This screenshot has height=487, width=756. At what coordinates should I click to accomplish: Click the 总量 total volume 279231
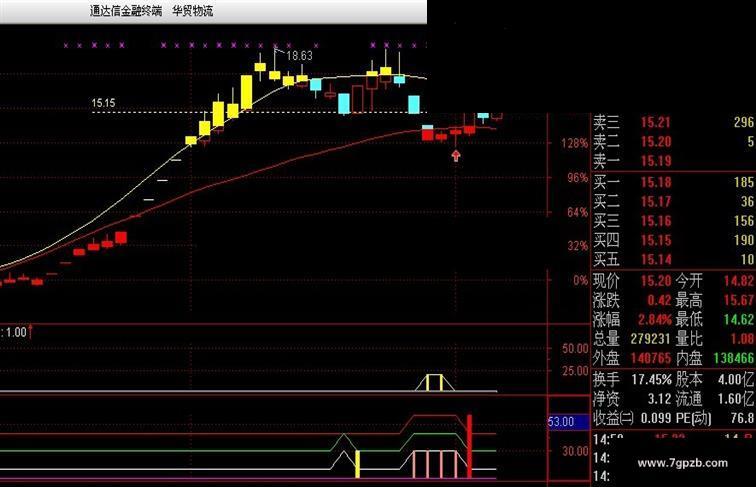click(x=650, y=339)
